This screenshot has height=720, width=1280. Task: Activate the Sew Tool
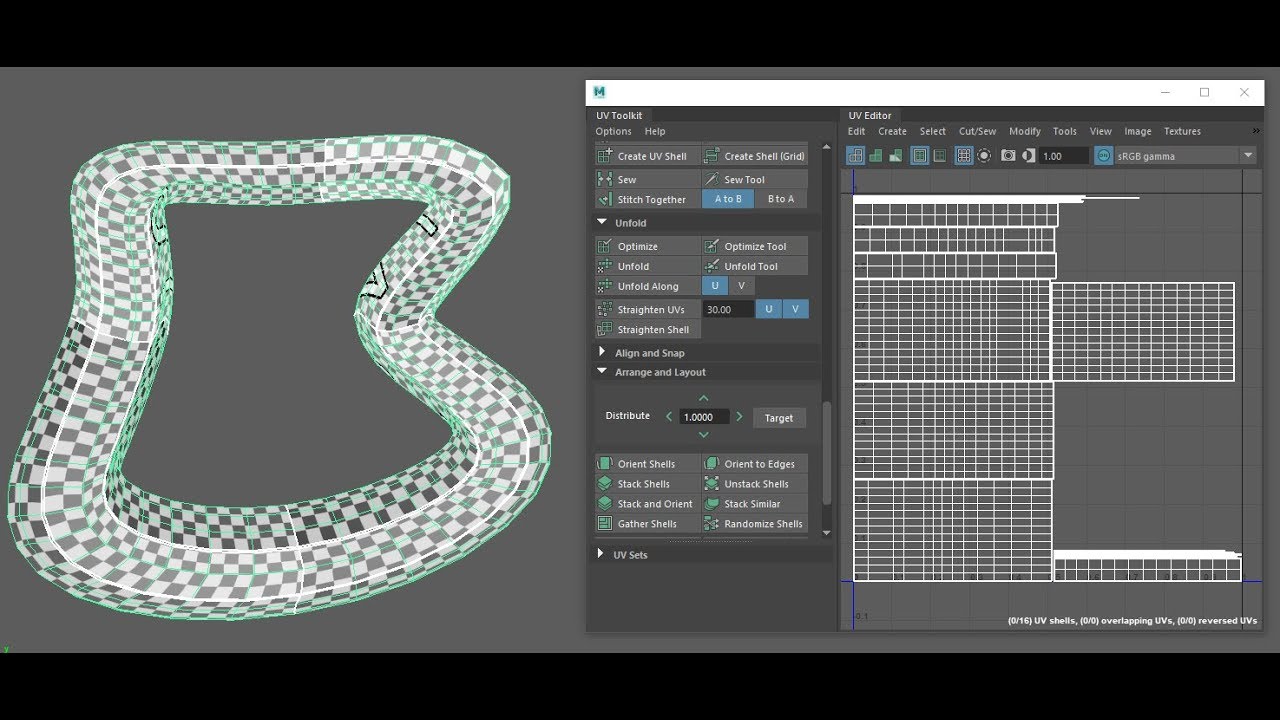point(755,179)
